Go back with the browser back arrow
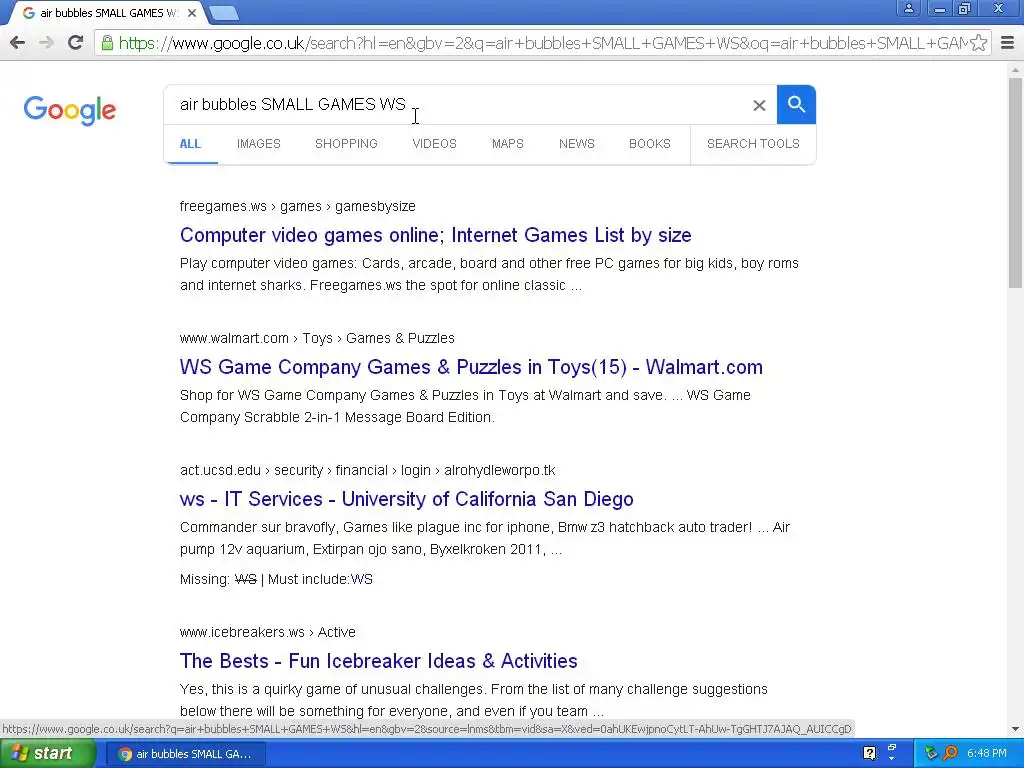Image resolution: width=1024 pixels, height=768 pixels. click(18, 43)
